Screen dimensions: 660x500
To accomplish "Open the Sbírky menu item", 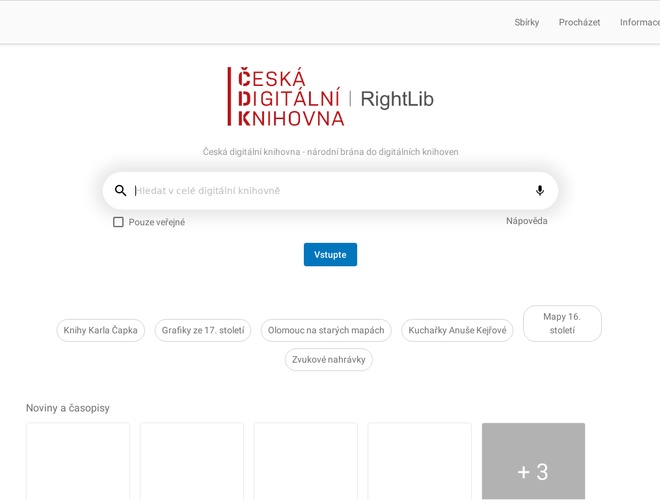I will point(526,22).
